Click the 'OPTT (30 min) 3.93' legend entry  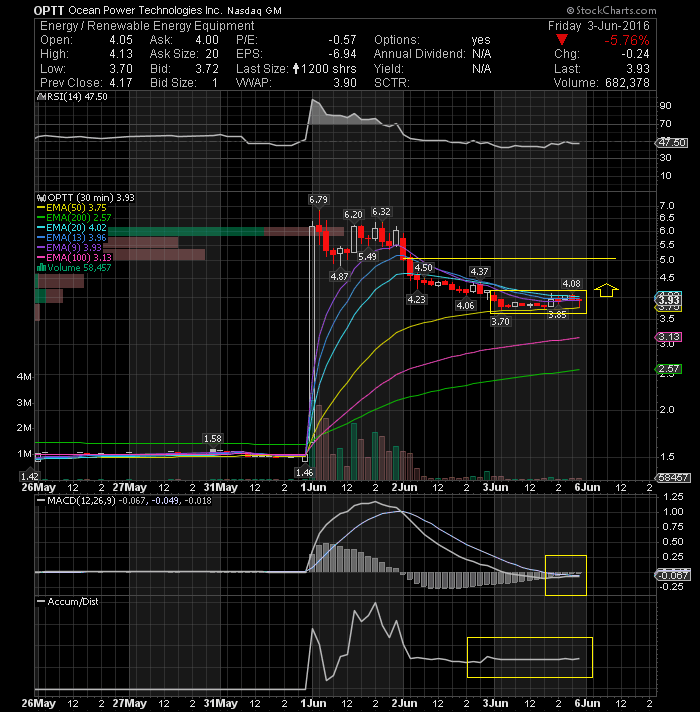[x=91, y=198]
